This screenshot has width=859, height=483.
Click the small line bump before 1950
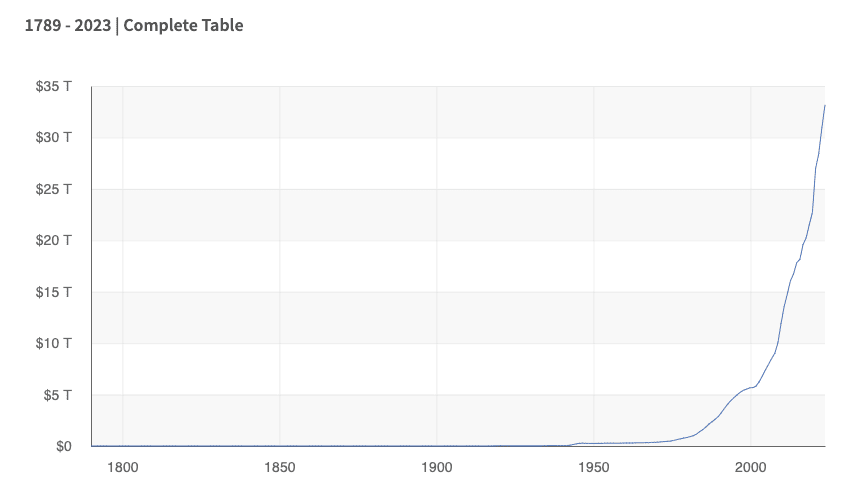pos(580,443)
